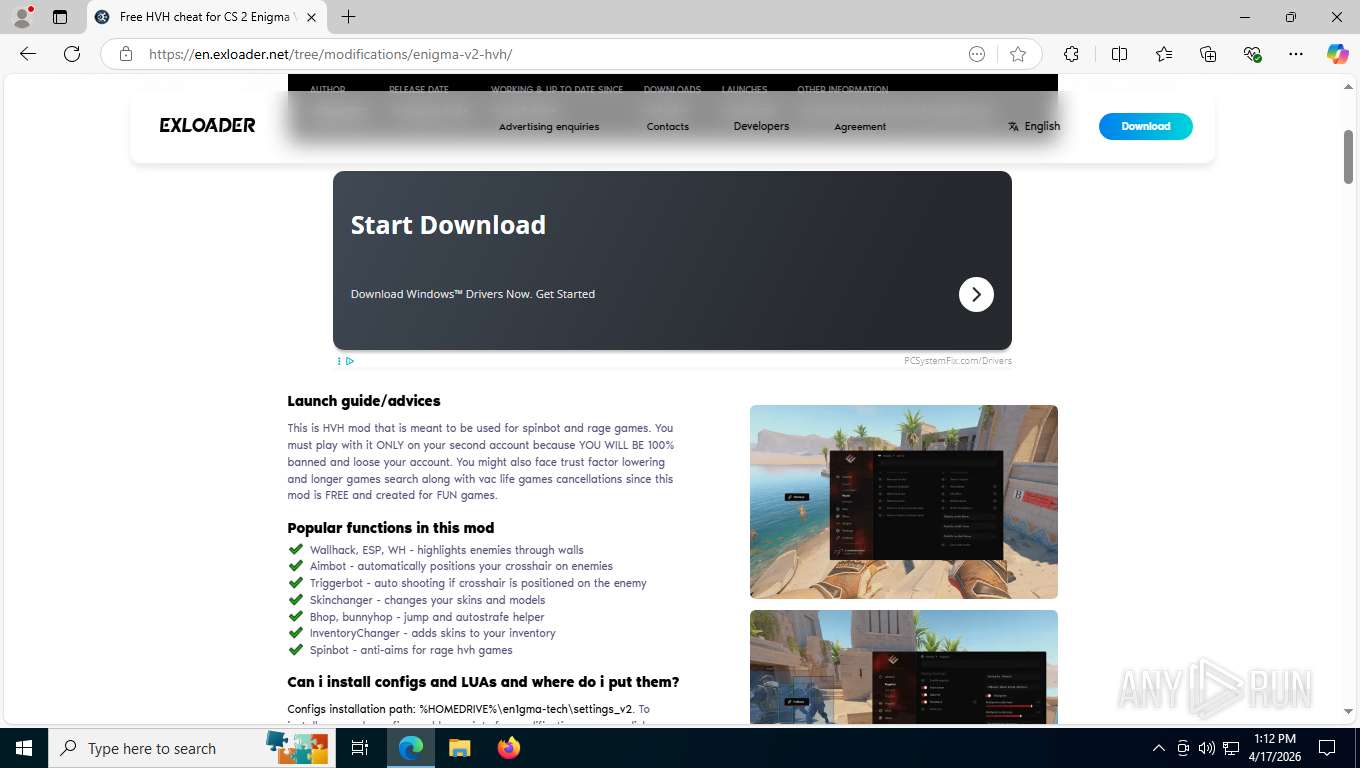Viewport: 1360px width, 768px height.
Task: Open the Copilot sidebar icon
Action: point(1338,54)
